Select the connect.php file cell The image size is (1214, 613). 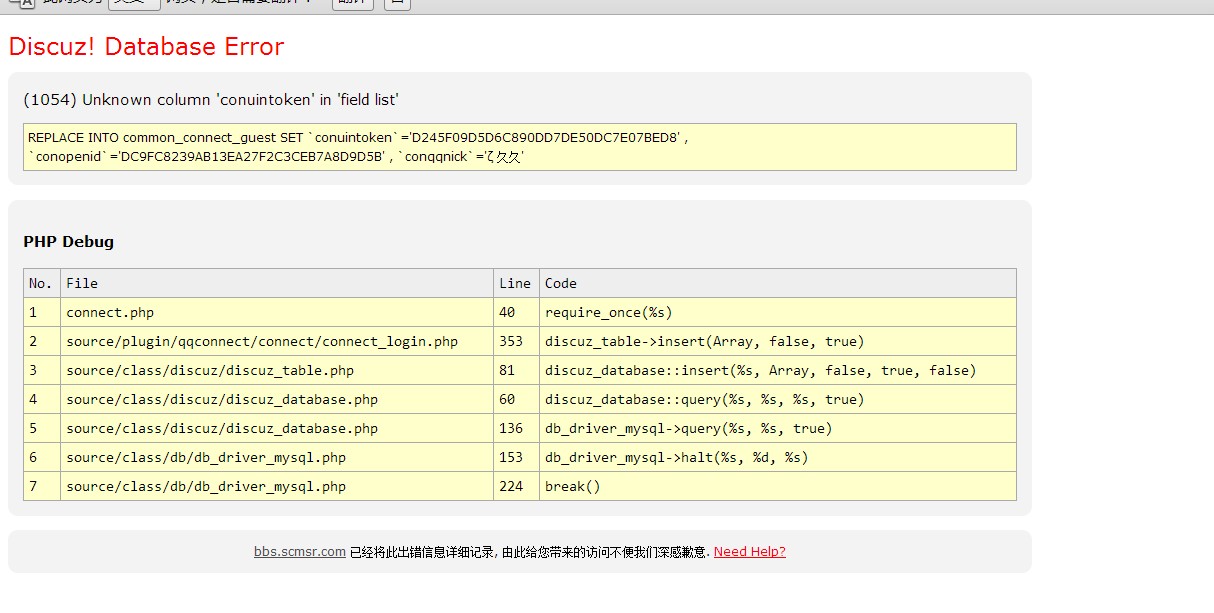[x=110, y=312]
